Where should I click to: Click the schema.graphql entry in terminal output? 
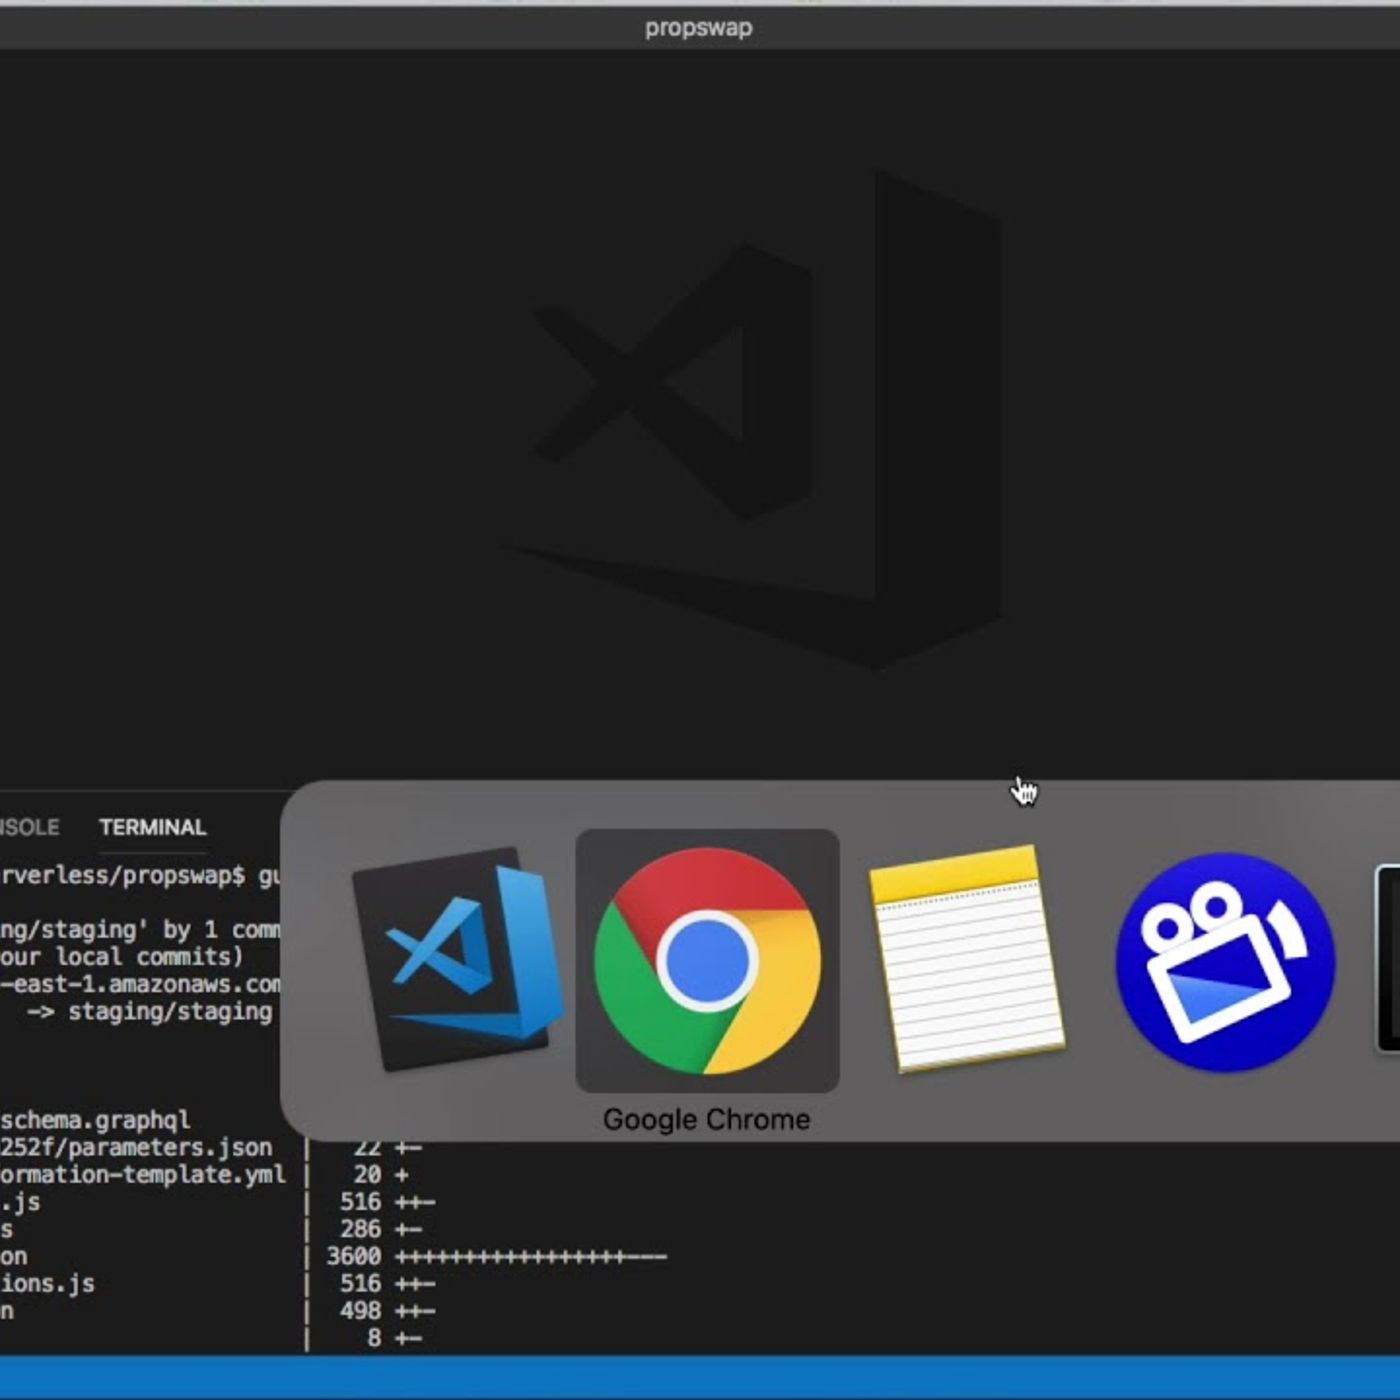pyautogui.click(x=95, y=1120)
